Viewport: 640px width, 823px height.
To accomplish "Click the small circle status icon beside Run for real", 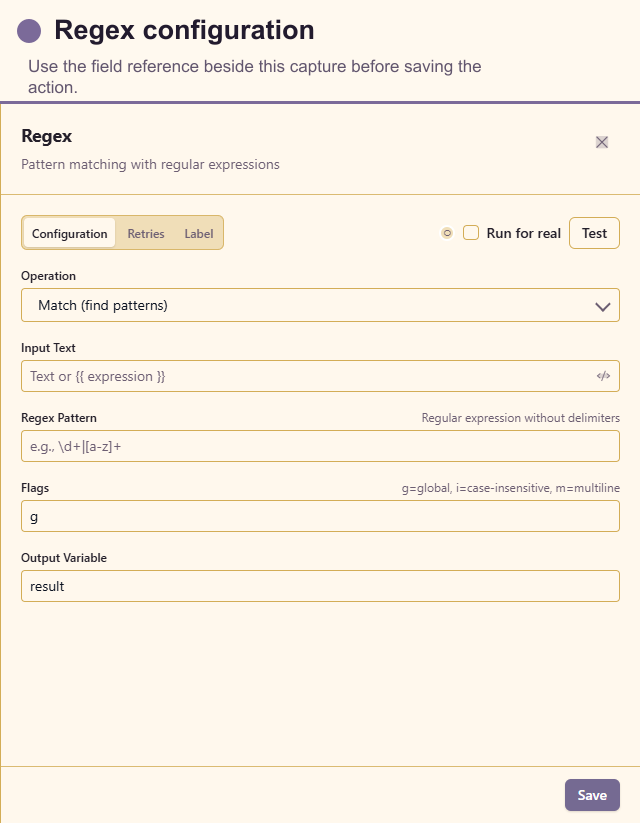I will tap(447, 233).
